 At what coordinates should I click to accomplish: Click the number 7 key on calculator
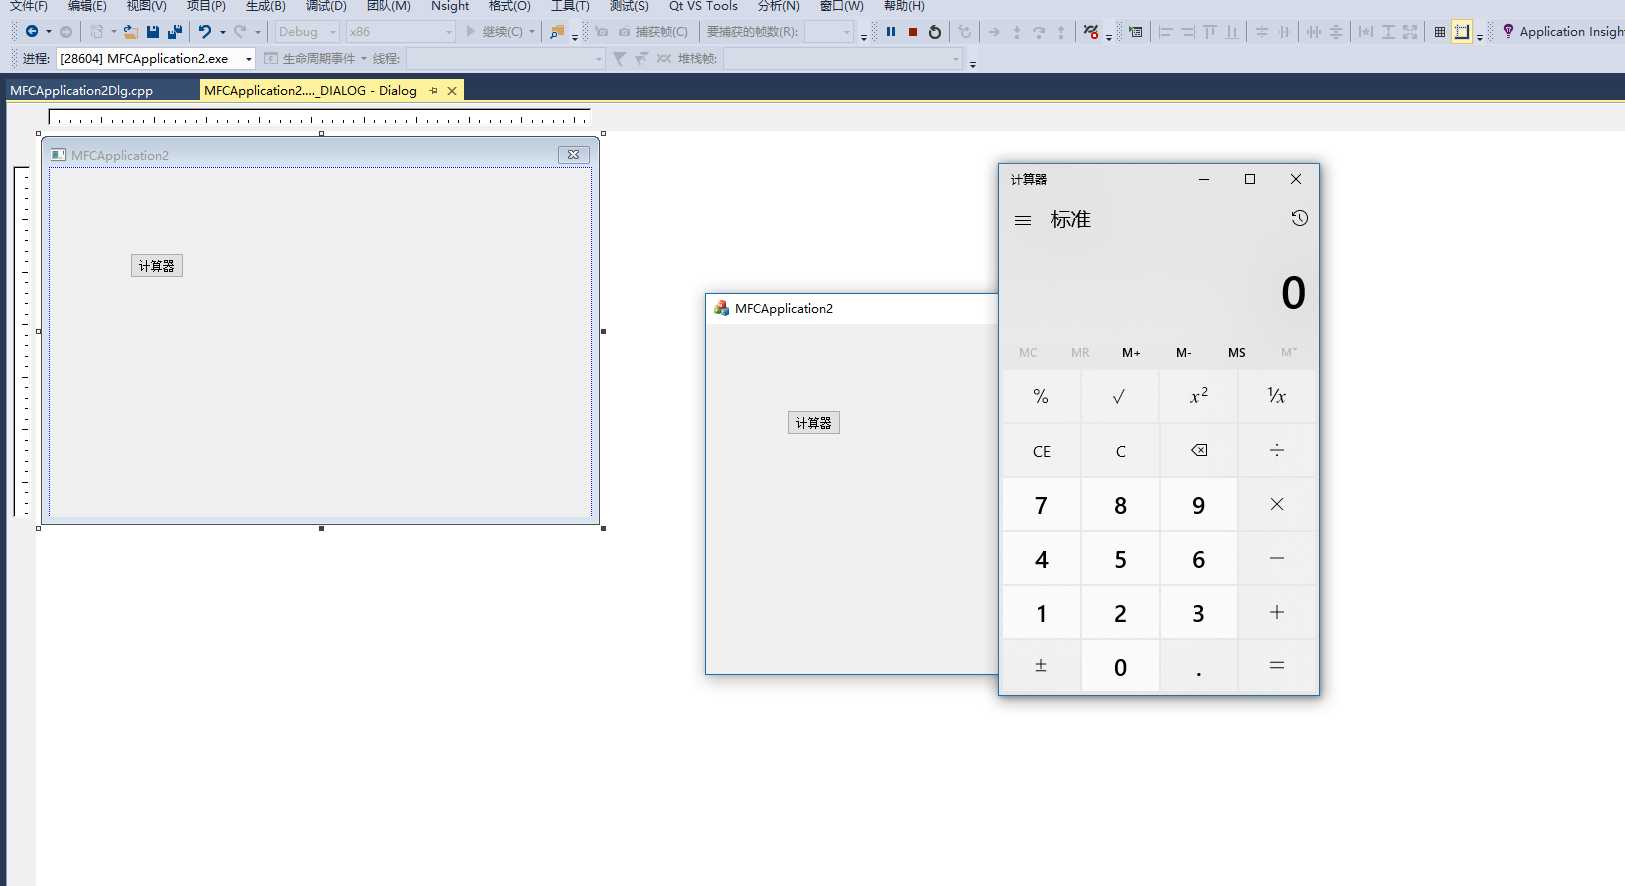coord(1041,504)
